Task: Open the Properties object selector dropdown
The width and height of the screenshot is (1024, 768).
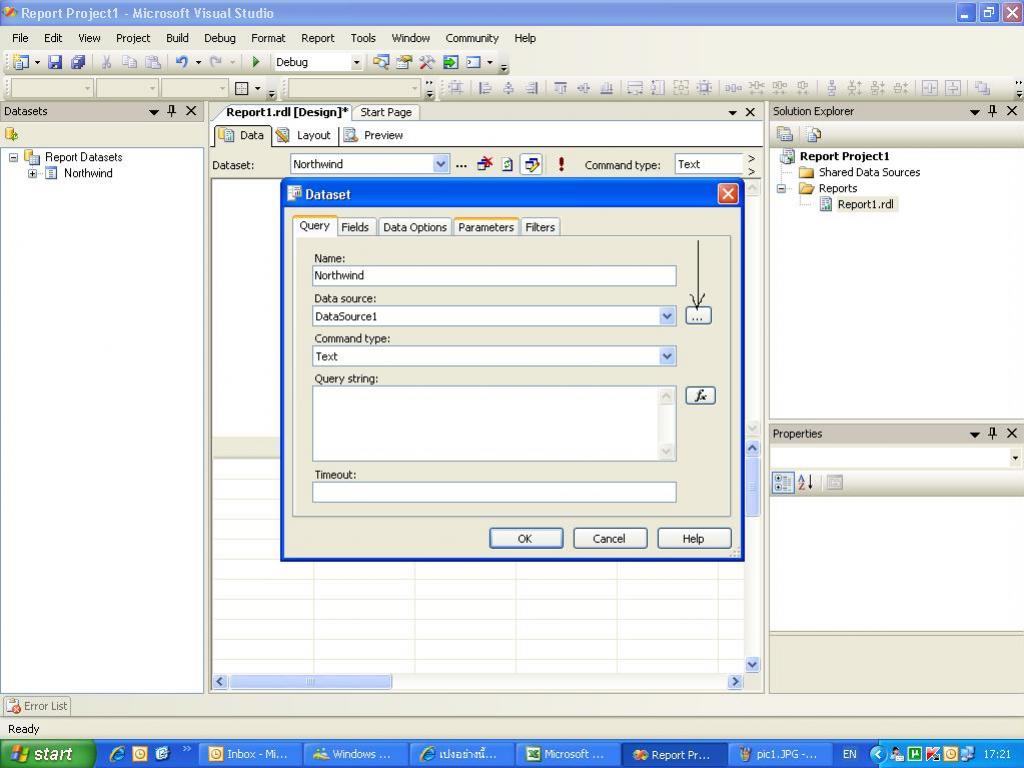Action: [x=1015, y=458]
